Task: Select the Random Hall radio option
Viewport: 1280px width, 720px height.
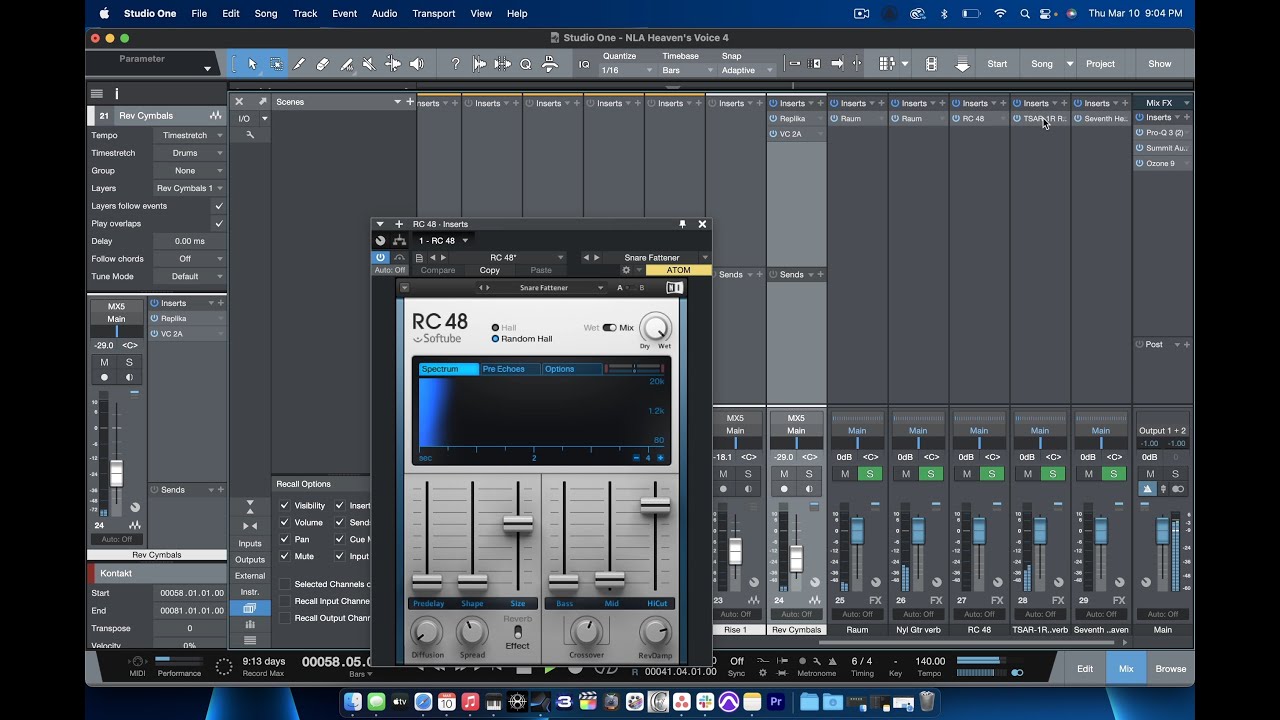Action: [x=495, y=339]
